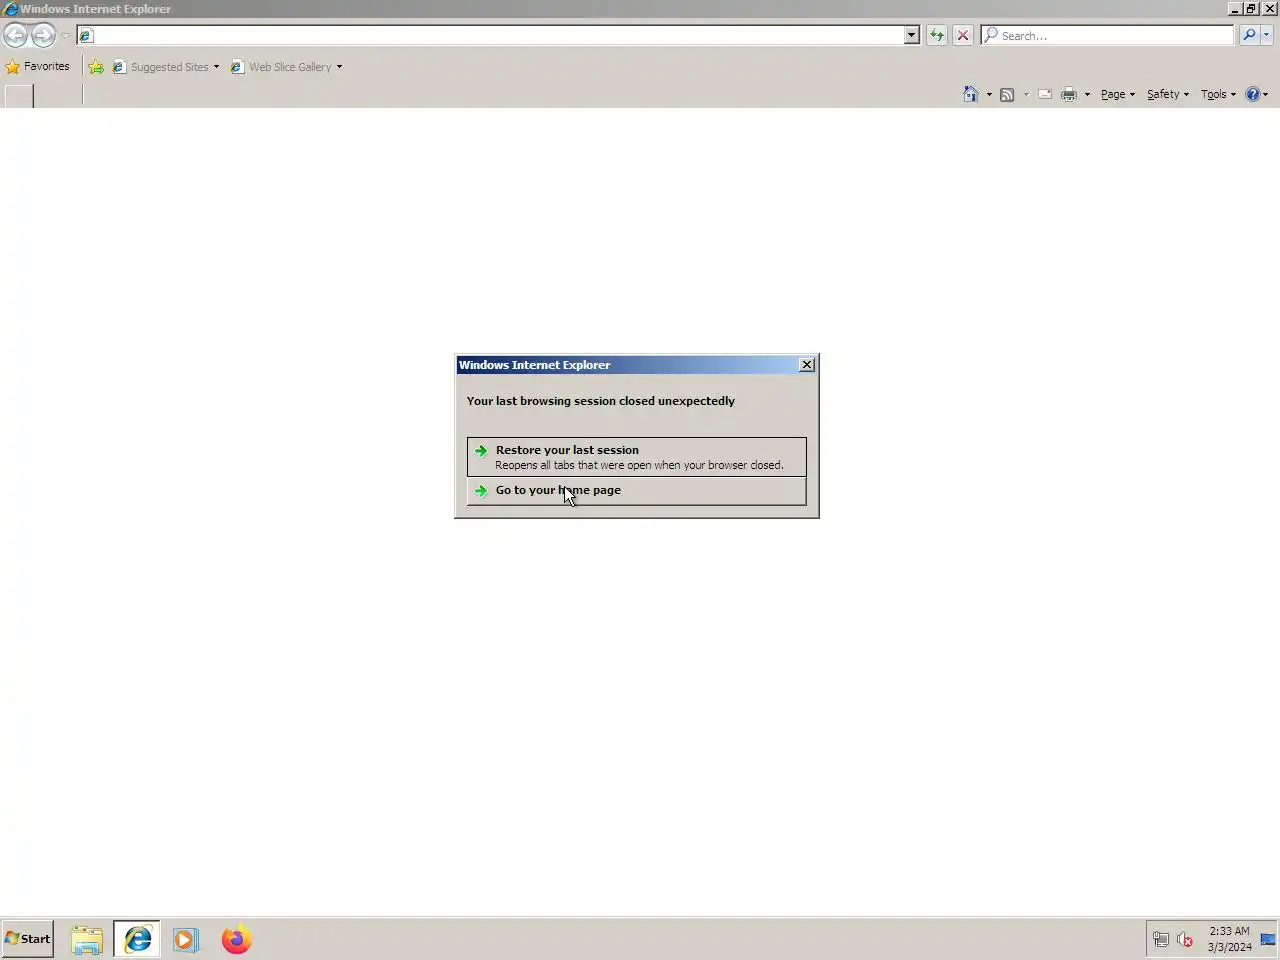Viewport: 1280px width, 960px height.
Task: Click the magnifier Search button
Action: 1249,35
